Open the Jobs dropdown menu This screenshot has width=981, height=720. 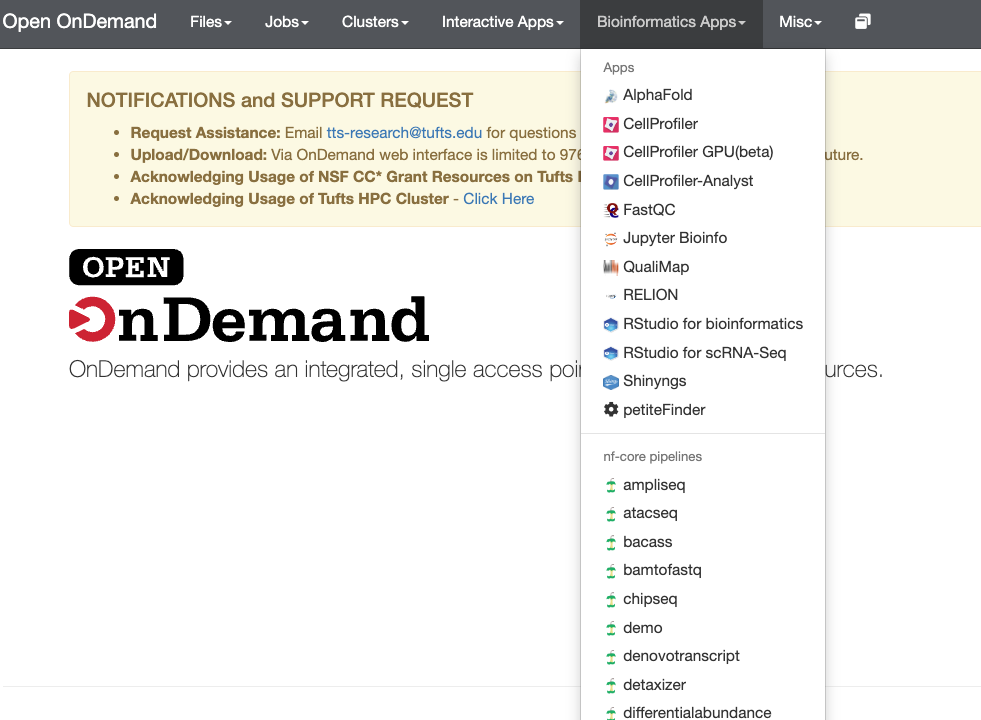(287, 22)
